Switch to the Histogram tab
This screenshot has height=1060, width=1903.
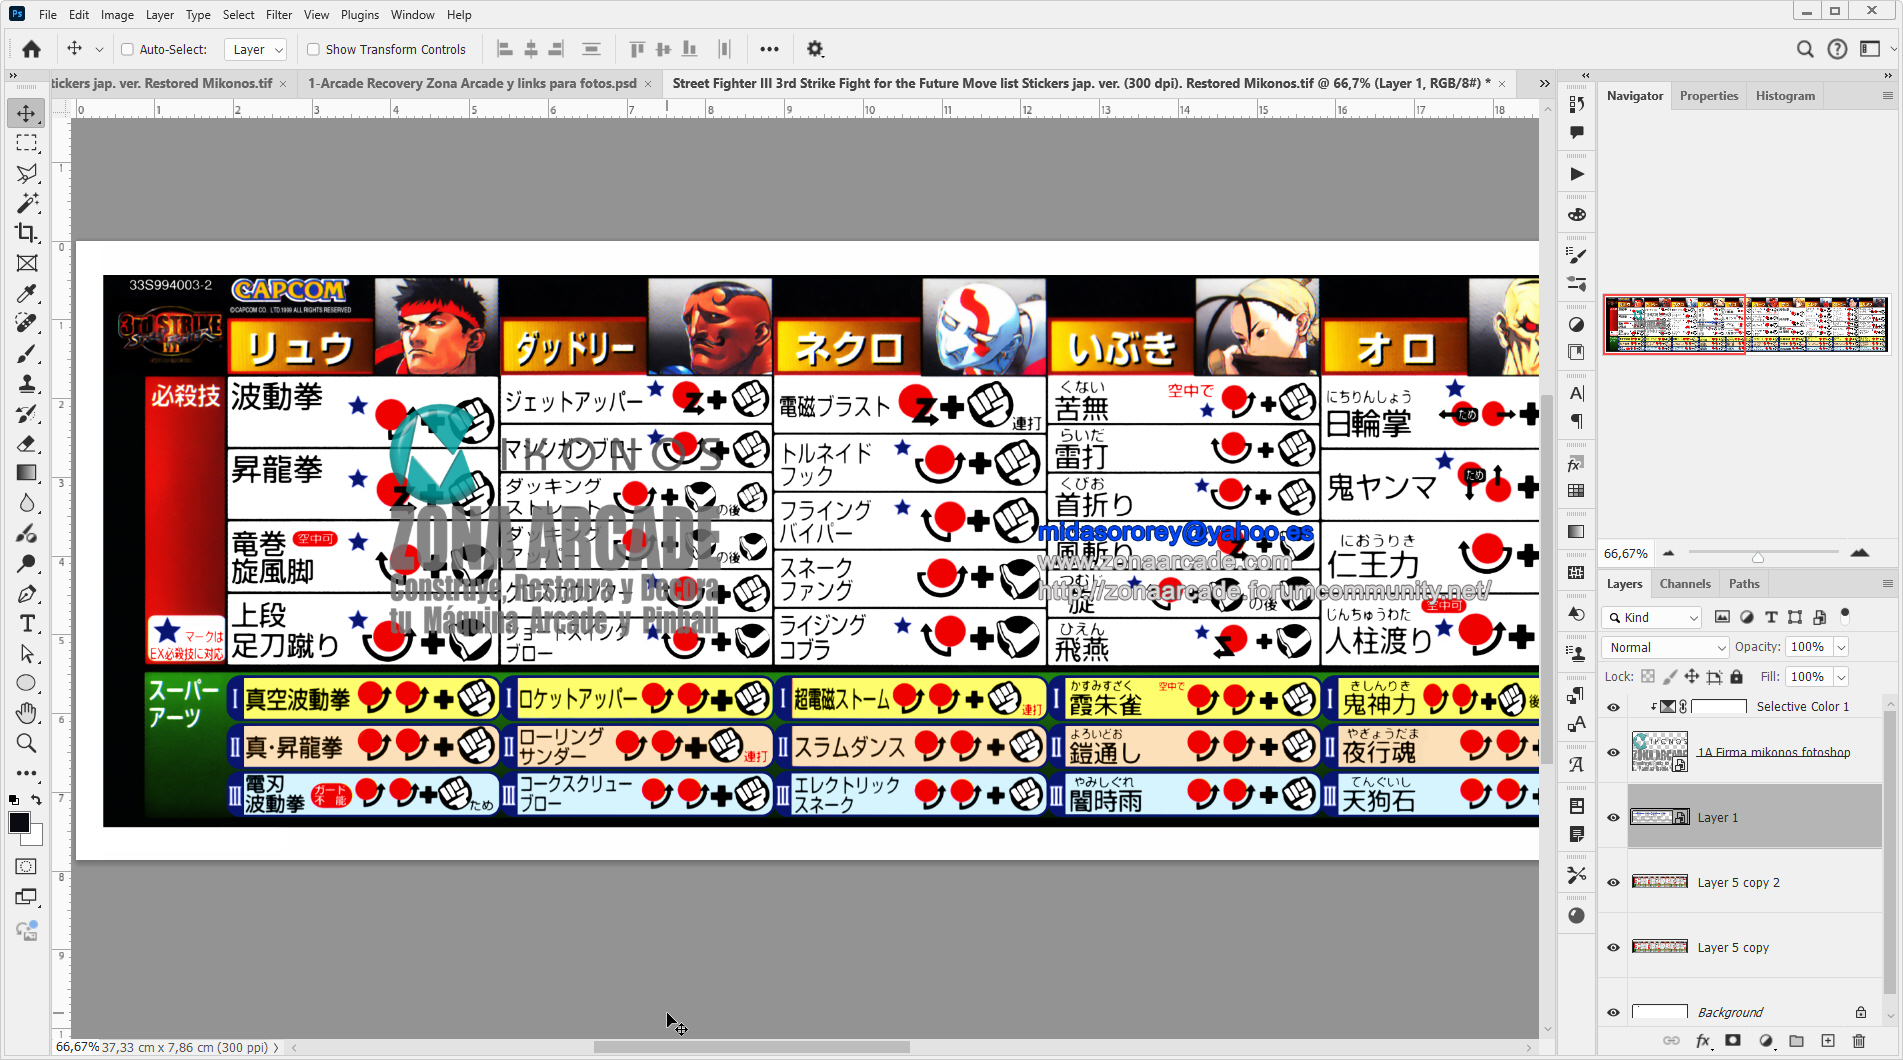coord(1785,96)
